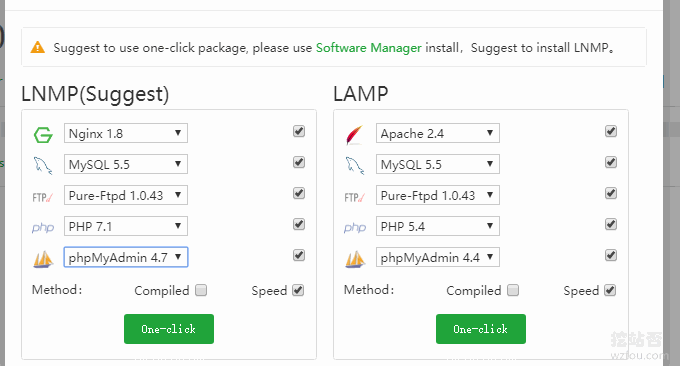Toggle Speed method for LNMP
Screen dimensions: 680x366
[x=298, y=290]
